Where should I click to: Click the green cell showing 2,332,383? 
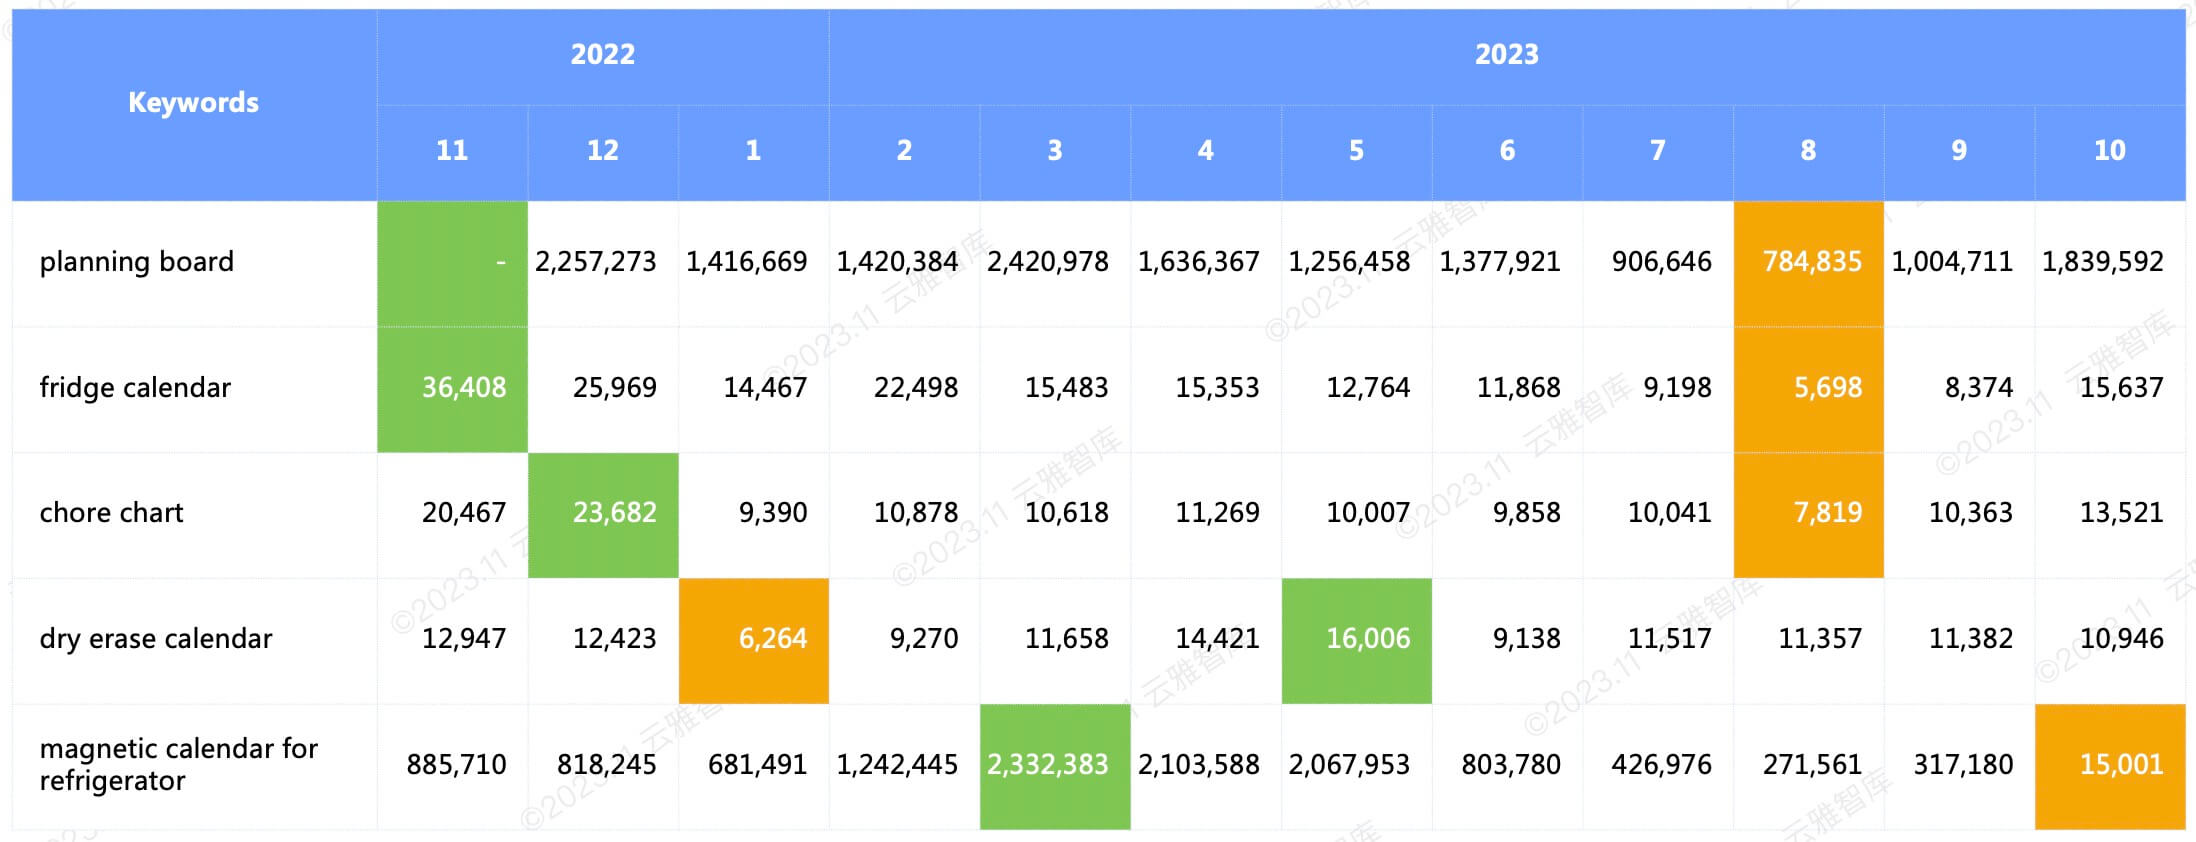(1055, 765)
